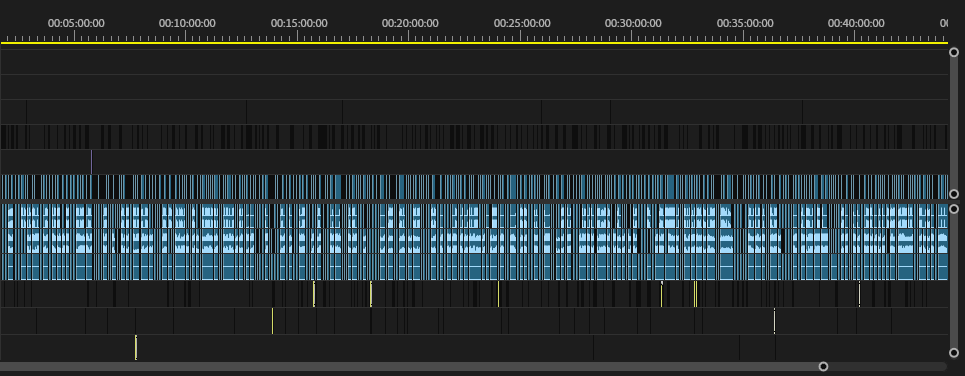Click the 00:05:00:00 mark on the time ruler
Viewport: 965px width, 376px height.
point(76,23)
